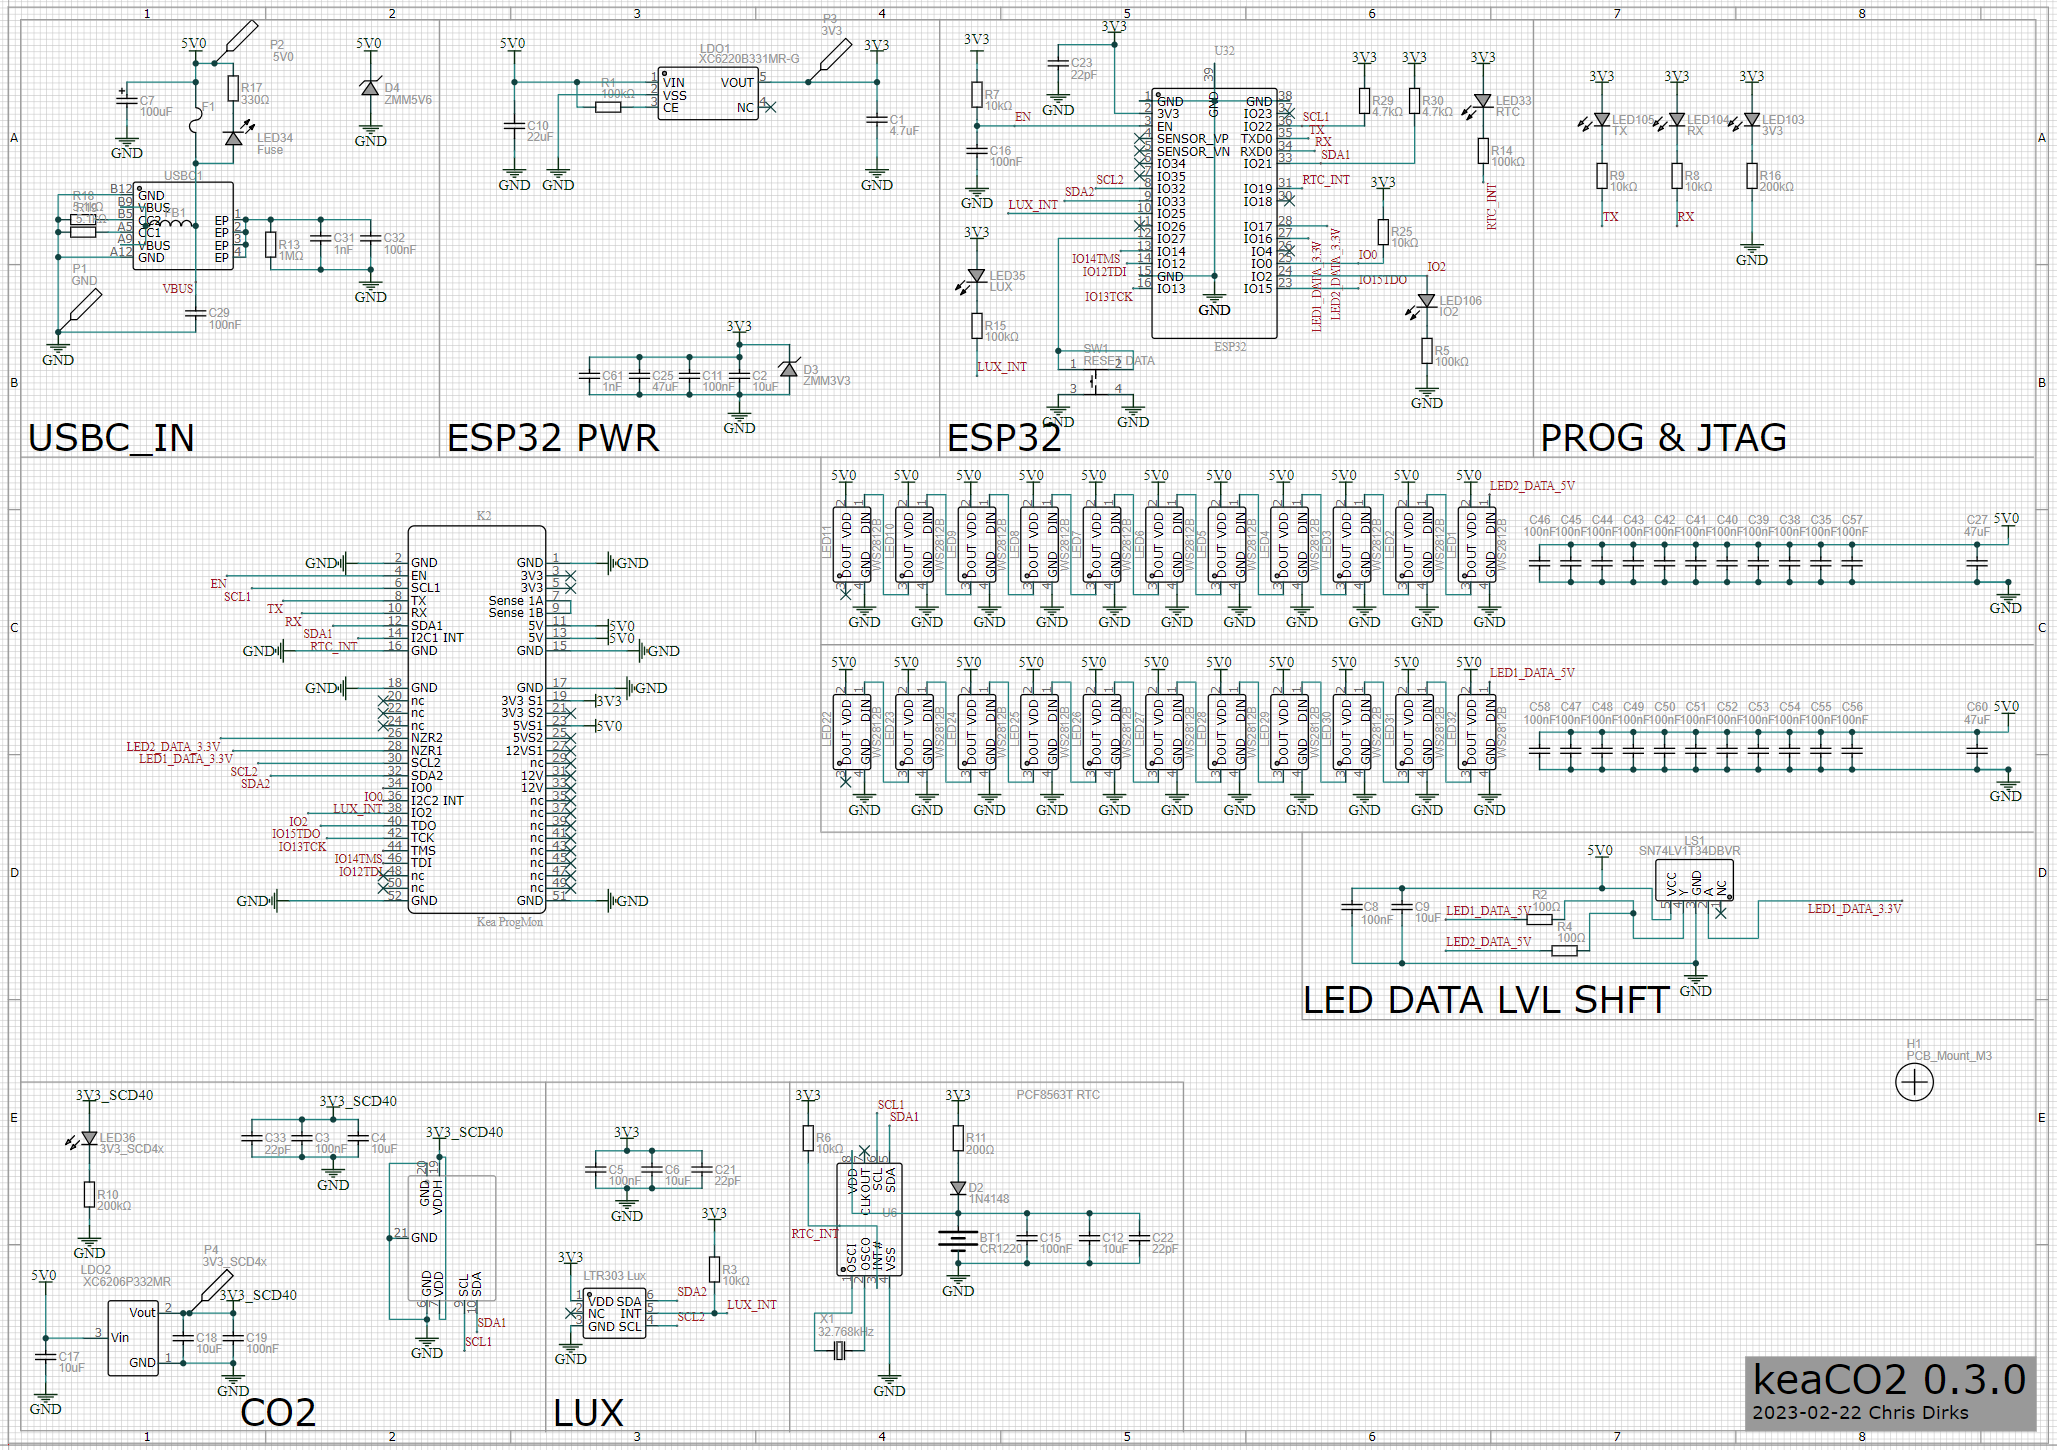Viewport: 2057px width, 1450px height.
Task: Select the LS1 SN74LV1T34DBVR level shifter symbol
Action: click(x=1694, y=881)
